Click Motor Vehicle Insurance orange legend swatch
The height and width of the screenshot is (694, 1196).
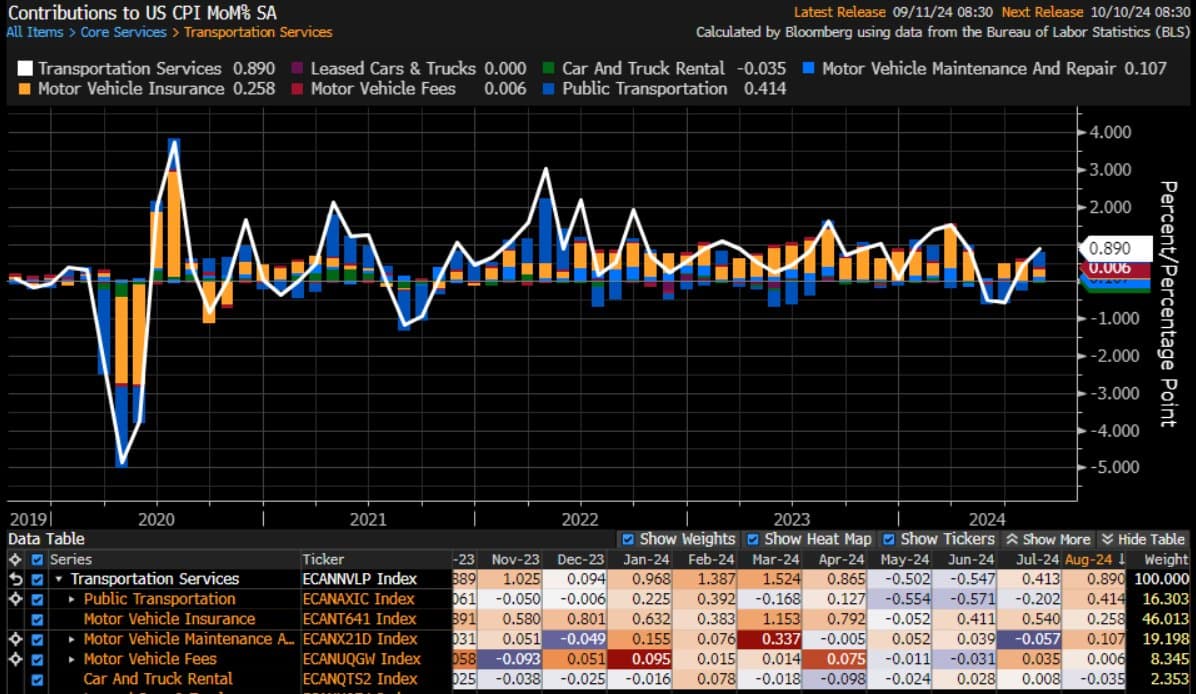point(25,89)
